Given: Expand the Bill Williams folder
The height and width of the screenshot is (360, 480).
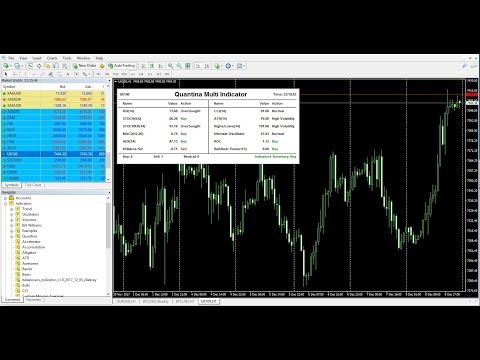Looking at the screenshot, I should pos(12,225).
